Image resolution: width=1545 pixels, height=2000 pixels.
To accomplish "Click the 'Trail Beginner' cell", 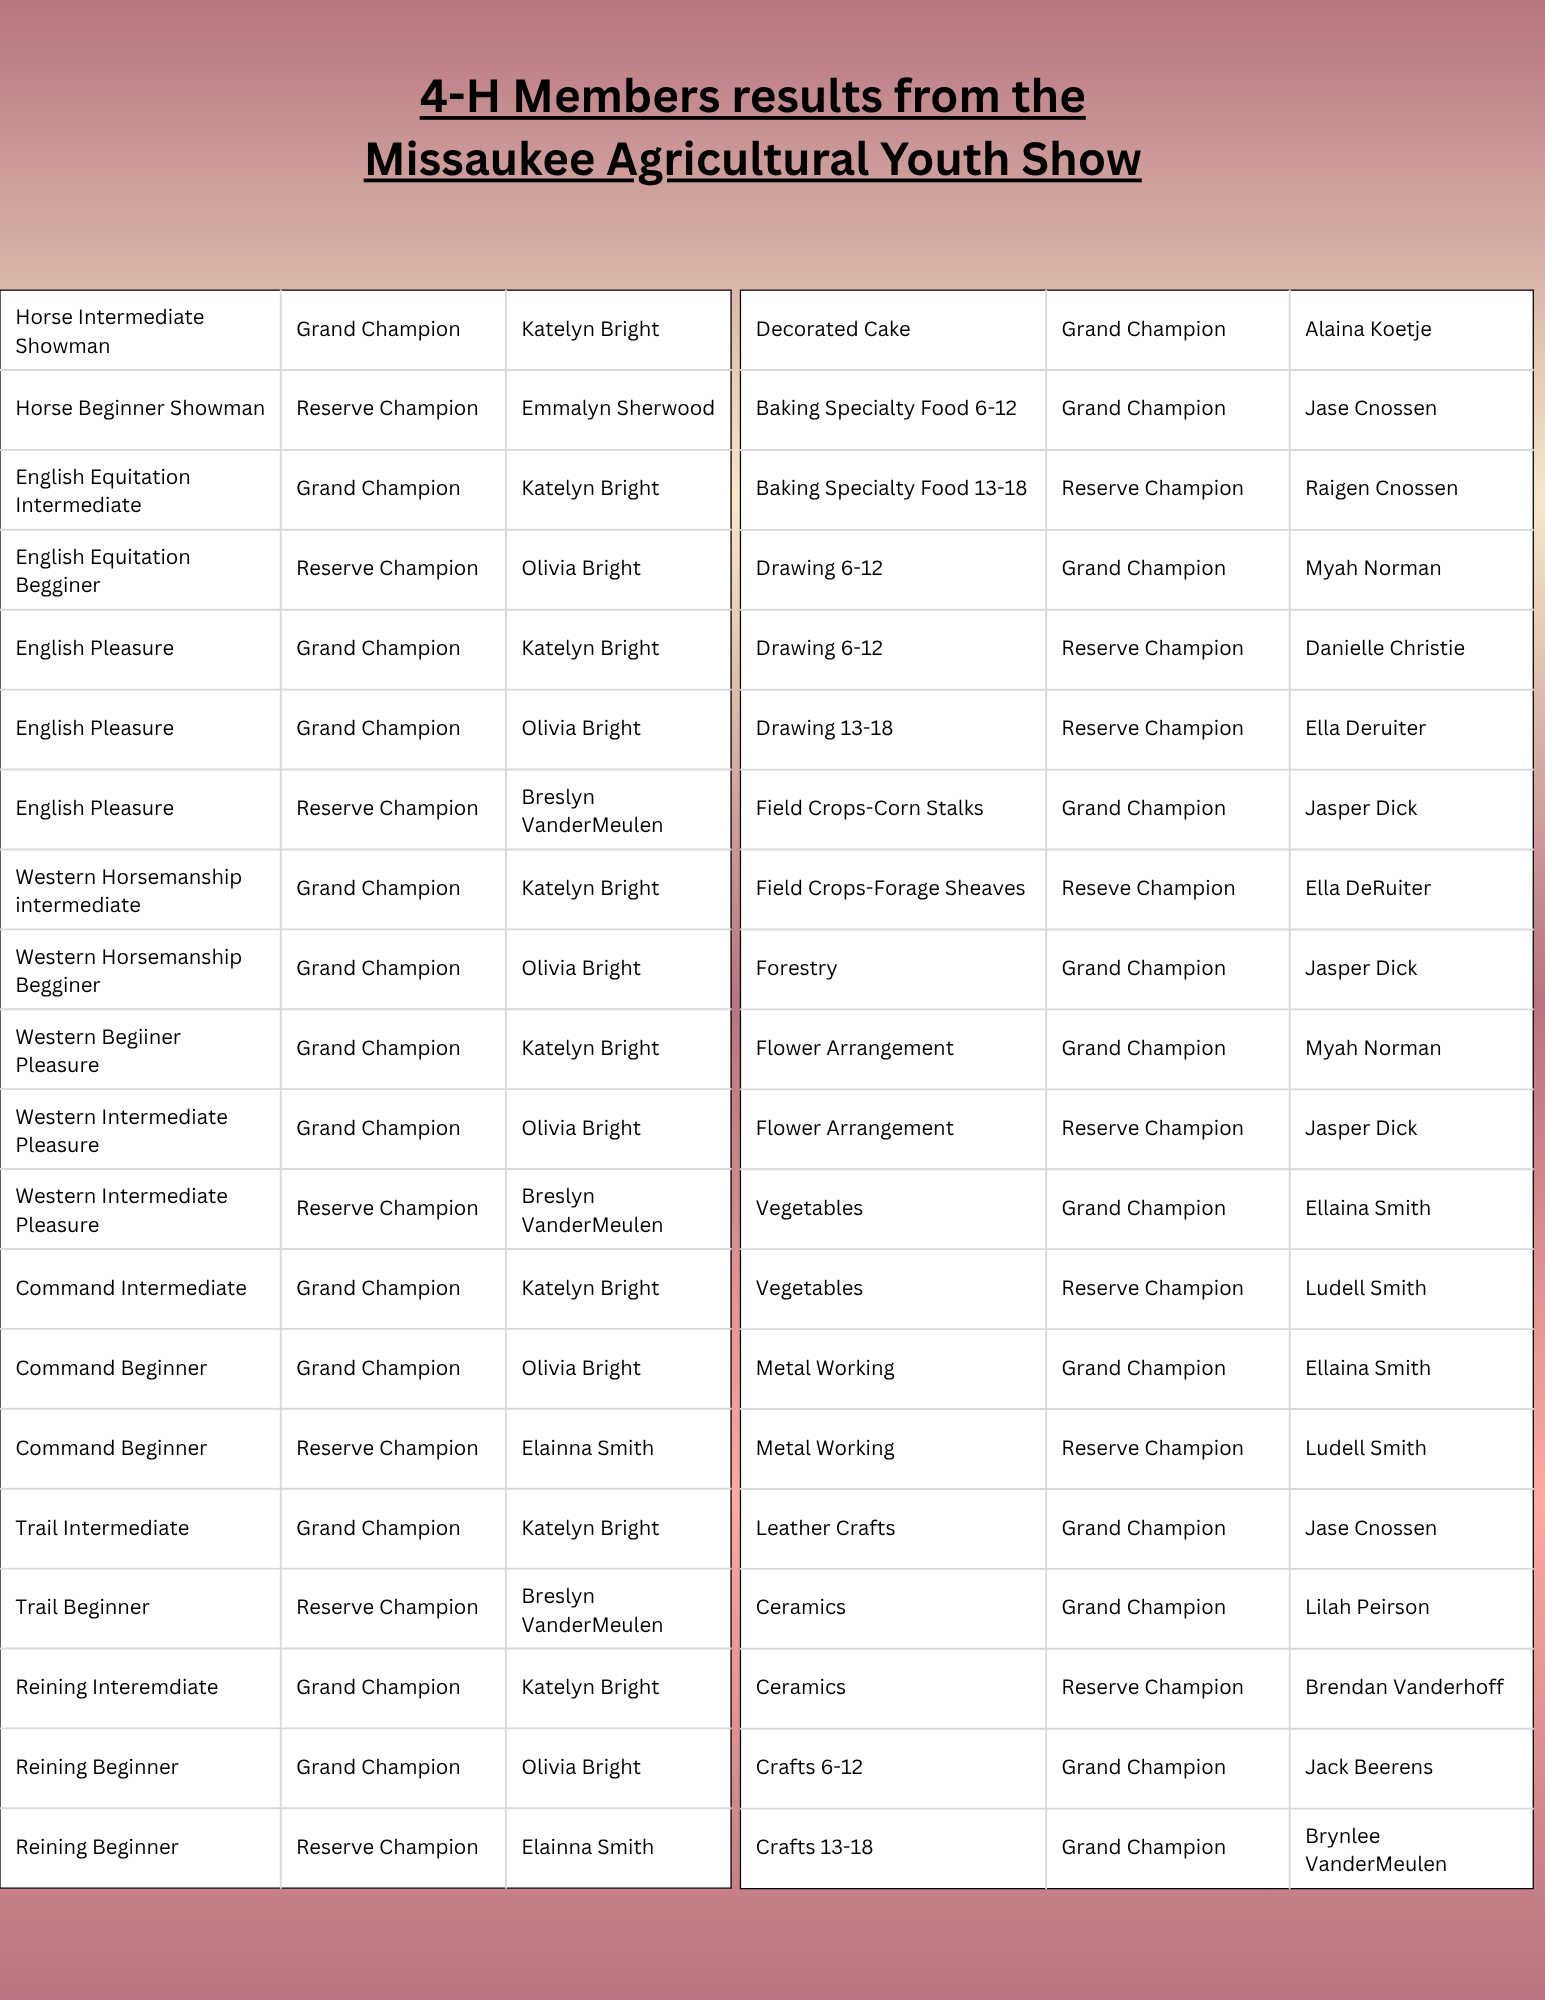I will [141, 1608].
